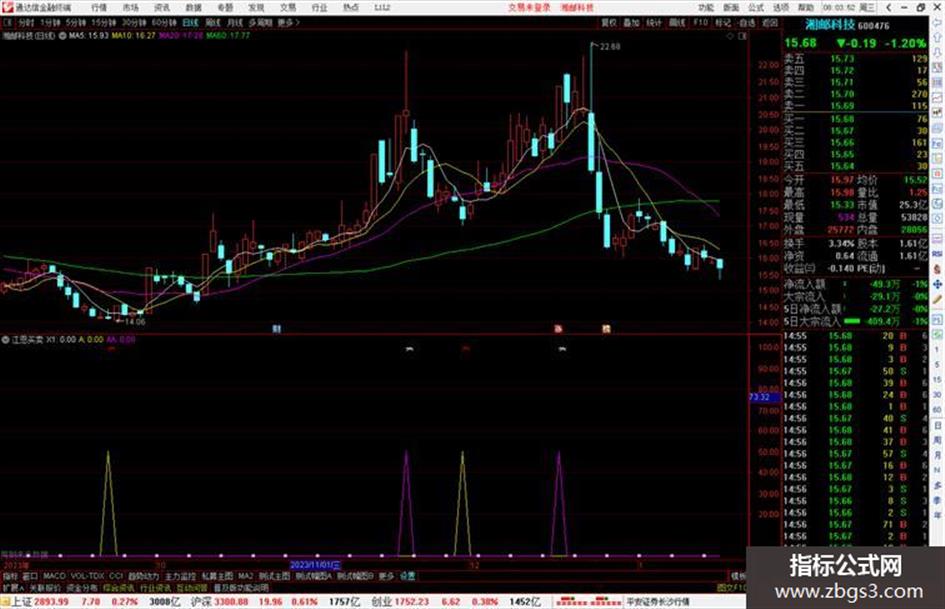The height and width of the screenshot is (609, 945).
Task: Click the 净流入额 fund flow row
Action: (856, 284)
